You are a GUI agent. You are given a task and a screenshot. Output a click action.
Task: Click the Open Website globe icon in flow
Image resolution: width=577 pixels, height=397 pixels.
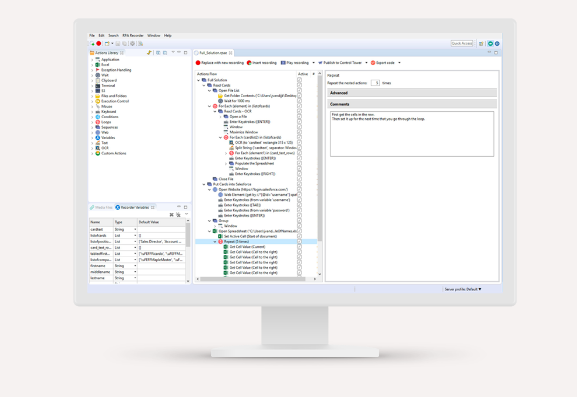coord(215,189)
